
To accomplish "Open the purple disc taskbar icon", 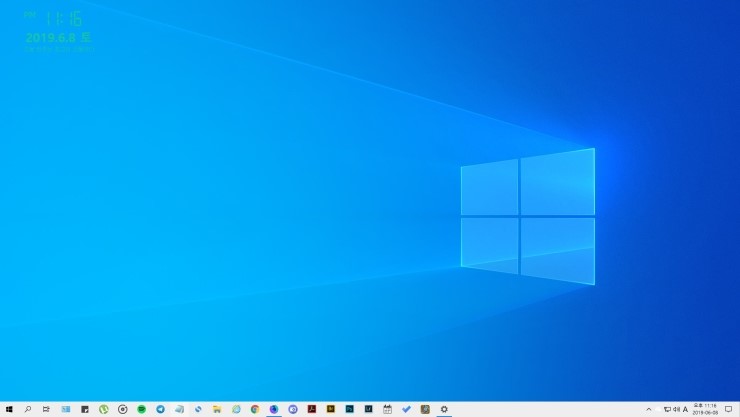I will tap(293, 409).
